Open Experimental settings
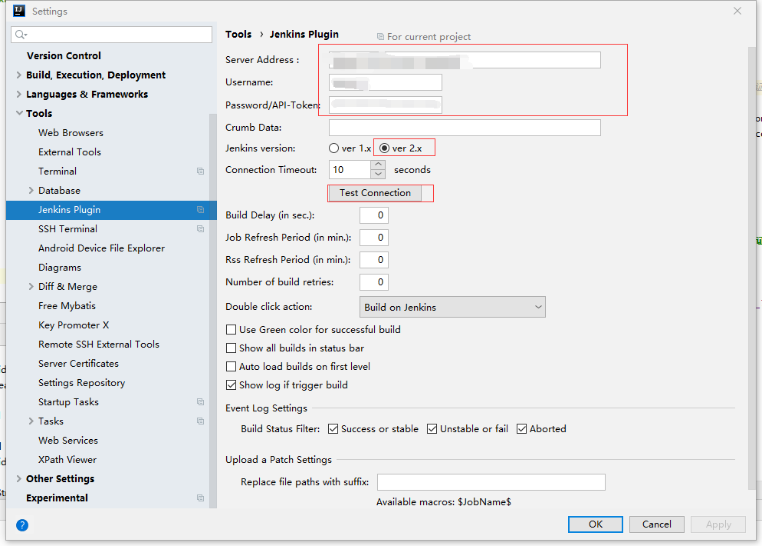The width and height of the screenshot is (762, 546). [x=57, y=498]
